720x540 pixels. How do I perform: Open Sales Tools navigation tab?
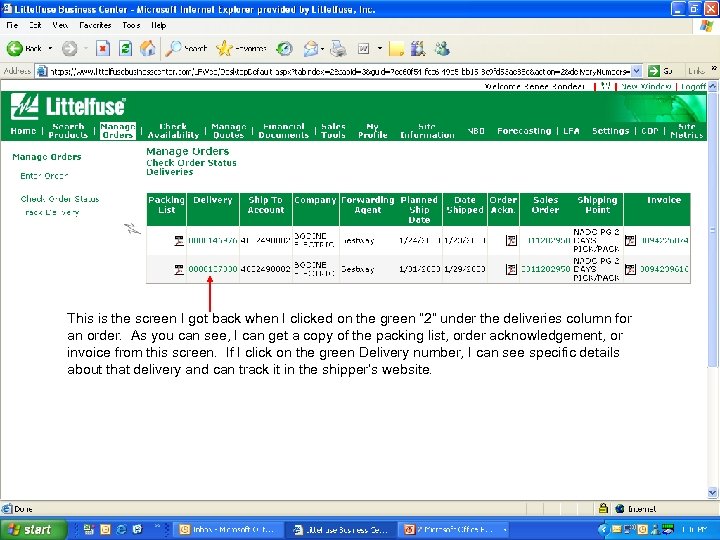(333, 130)
